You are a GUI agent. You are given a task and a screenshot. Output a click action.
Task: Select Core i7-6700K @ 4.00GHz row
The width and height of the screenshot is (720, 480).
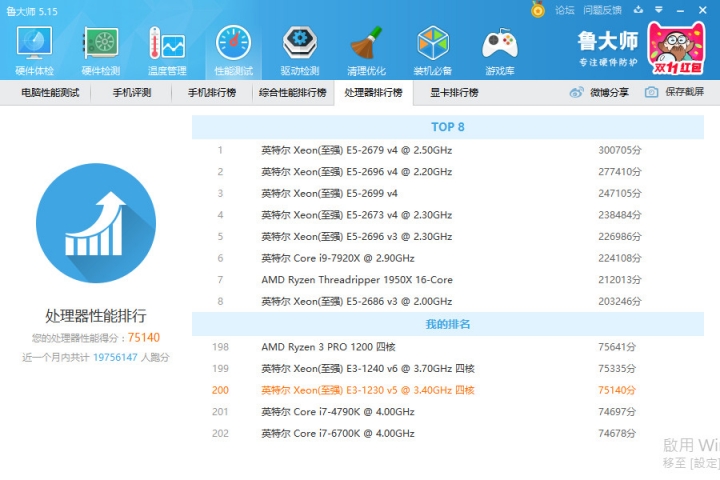pyautogui.click(x=448, y=433)
